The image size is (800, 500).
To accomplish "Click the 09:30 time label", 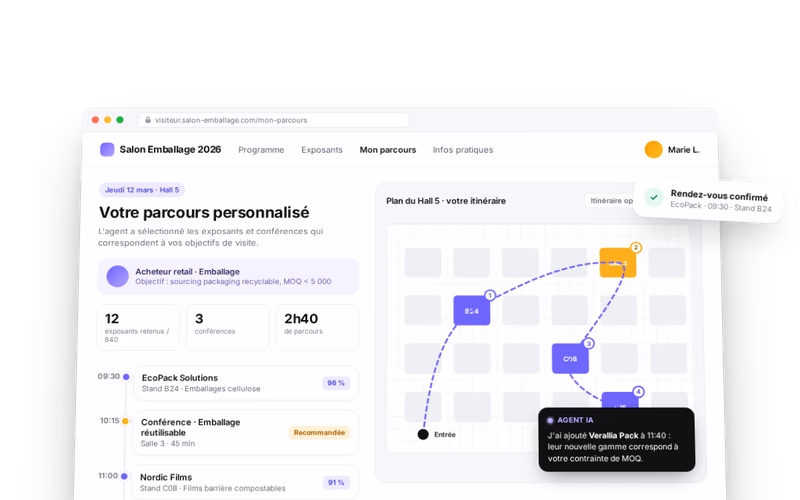I will click(x=109, y=377).
